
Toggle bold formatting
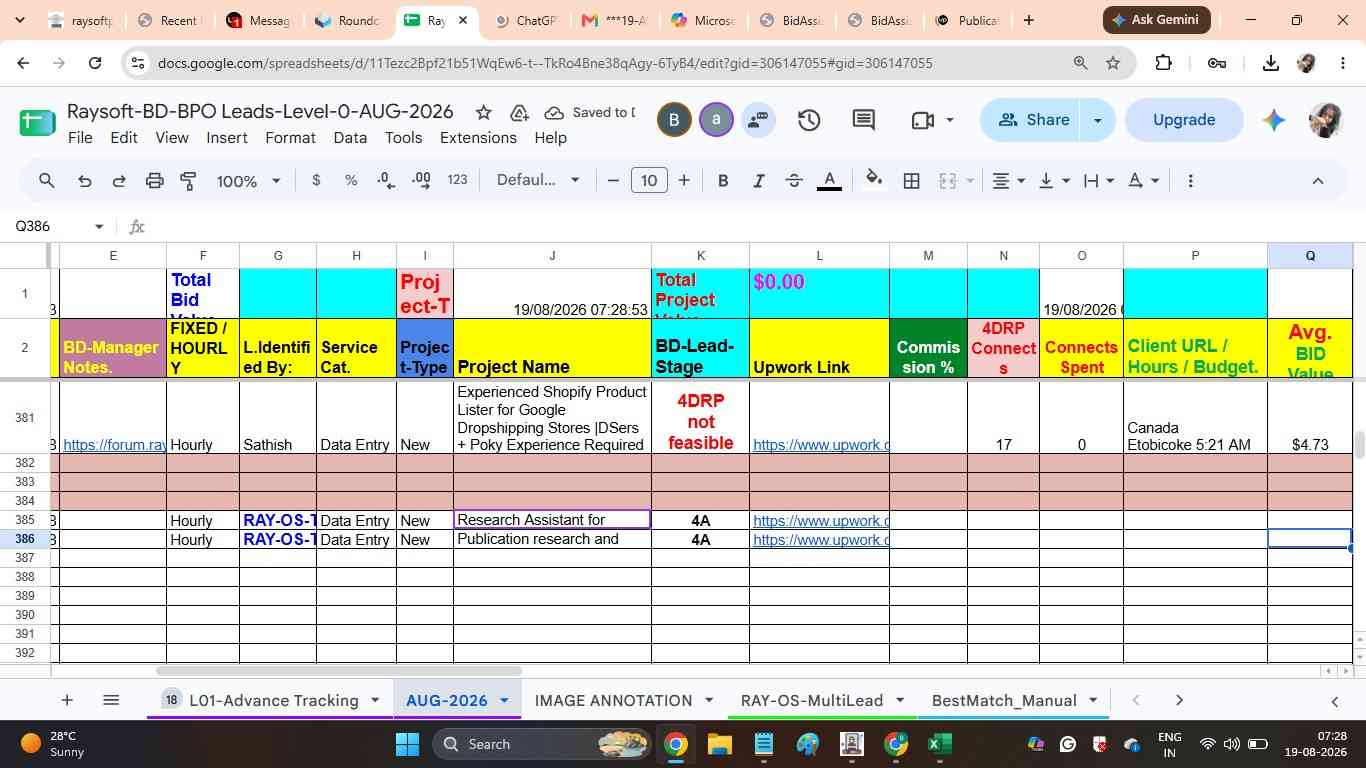click(723, 181)
